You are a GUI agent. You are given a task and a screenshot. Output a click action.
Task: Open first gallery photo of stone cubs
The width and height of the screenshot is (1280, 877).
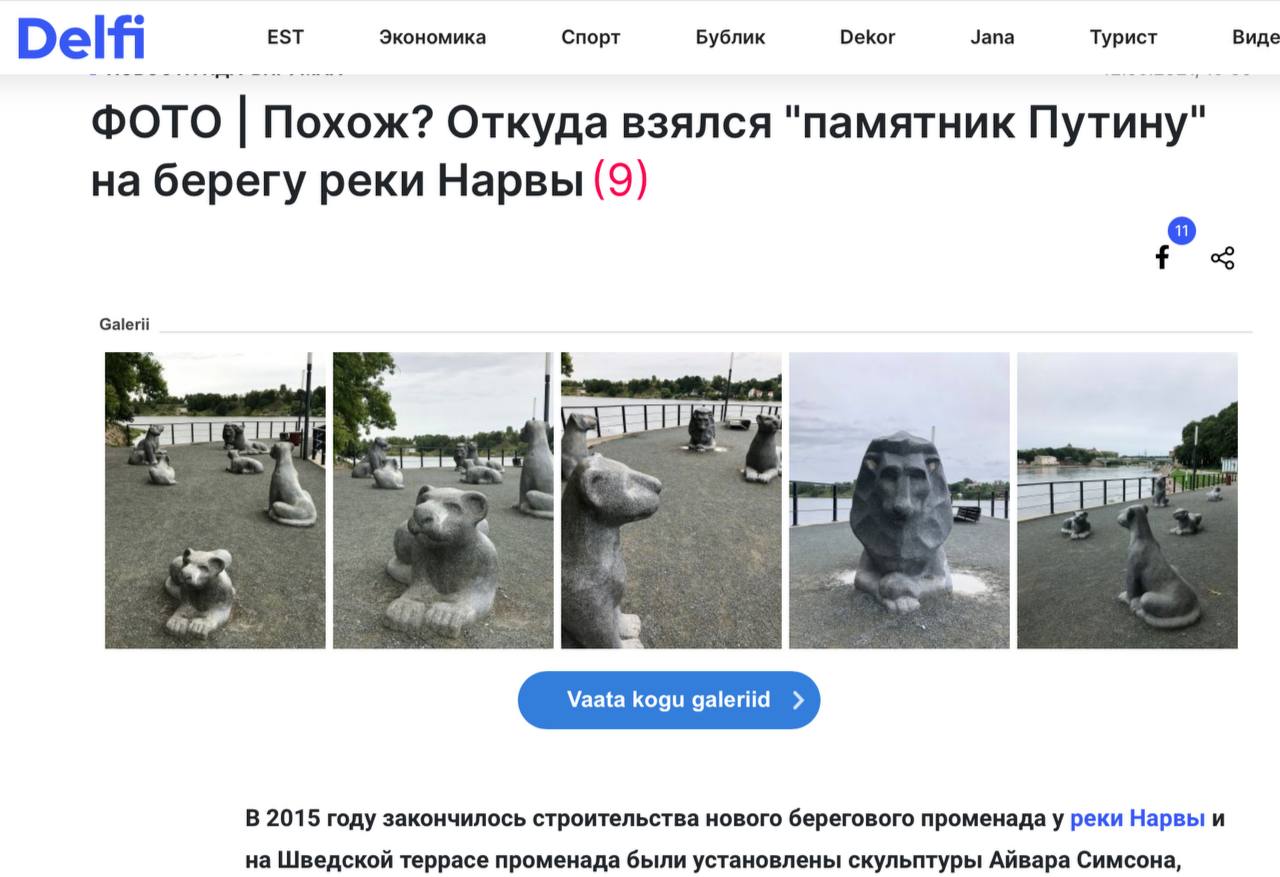point(215,500)
